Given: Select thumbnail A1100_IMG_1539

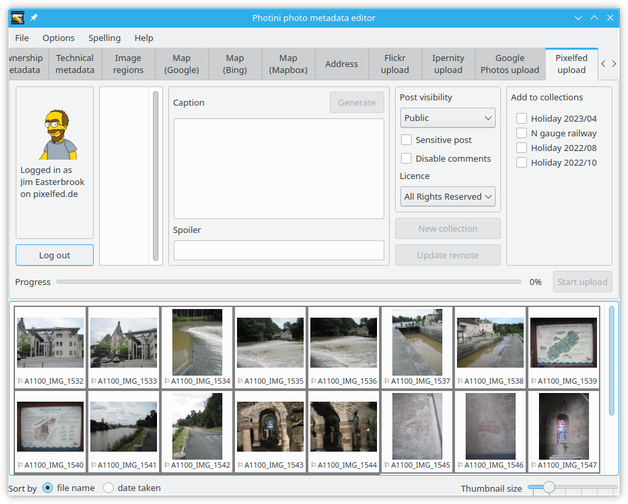Looking at the screenshot, I should pyautogui.click(x=564, y=347).
